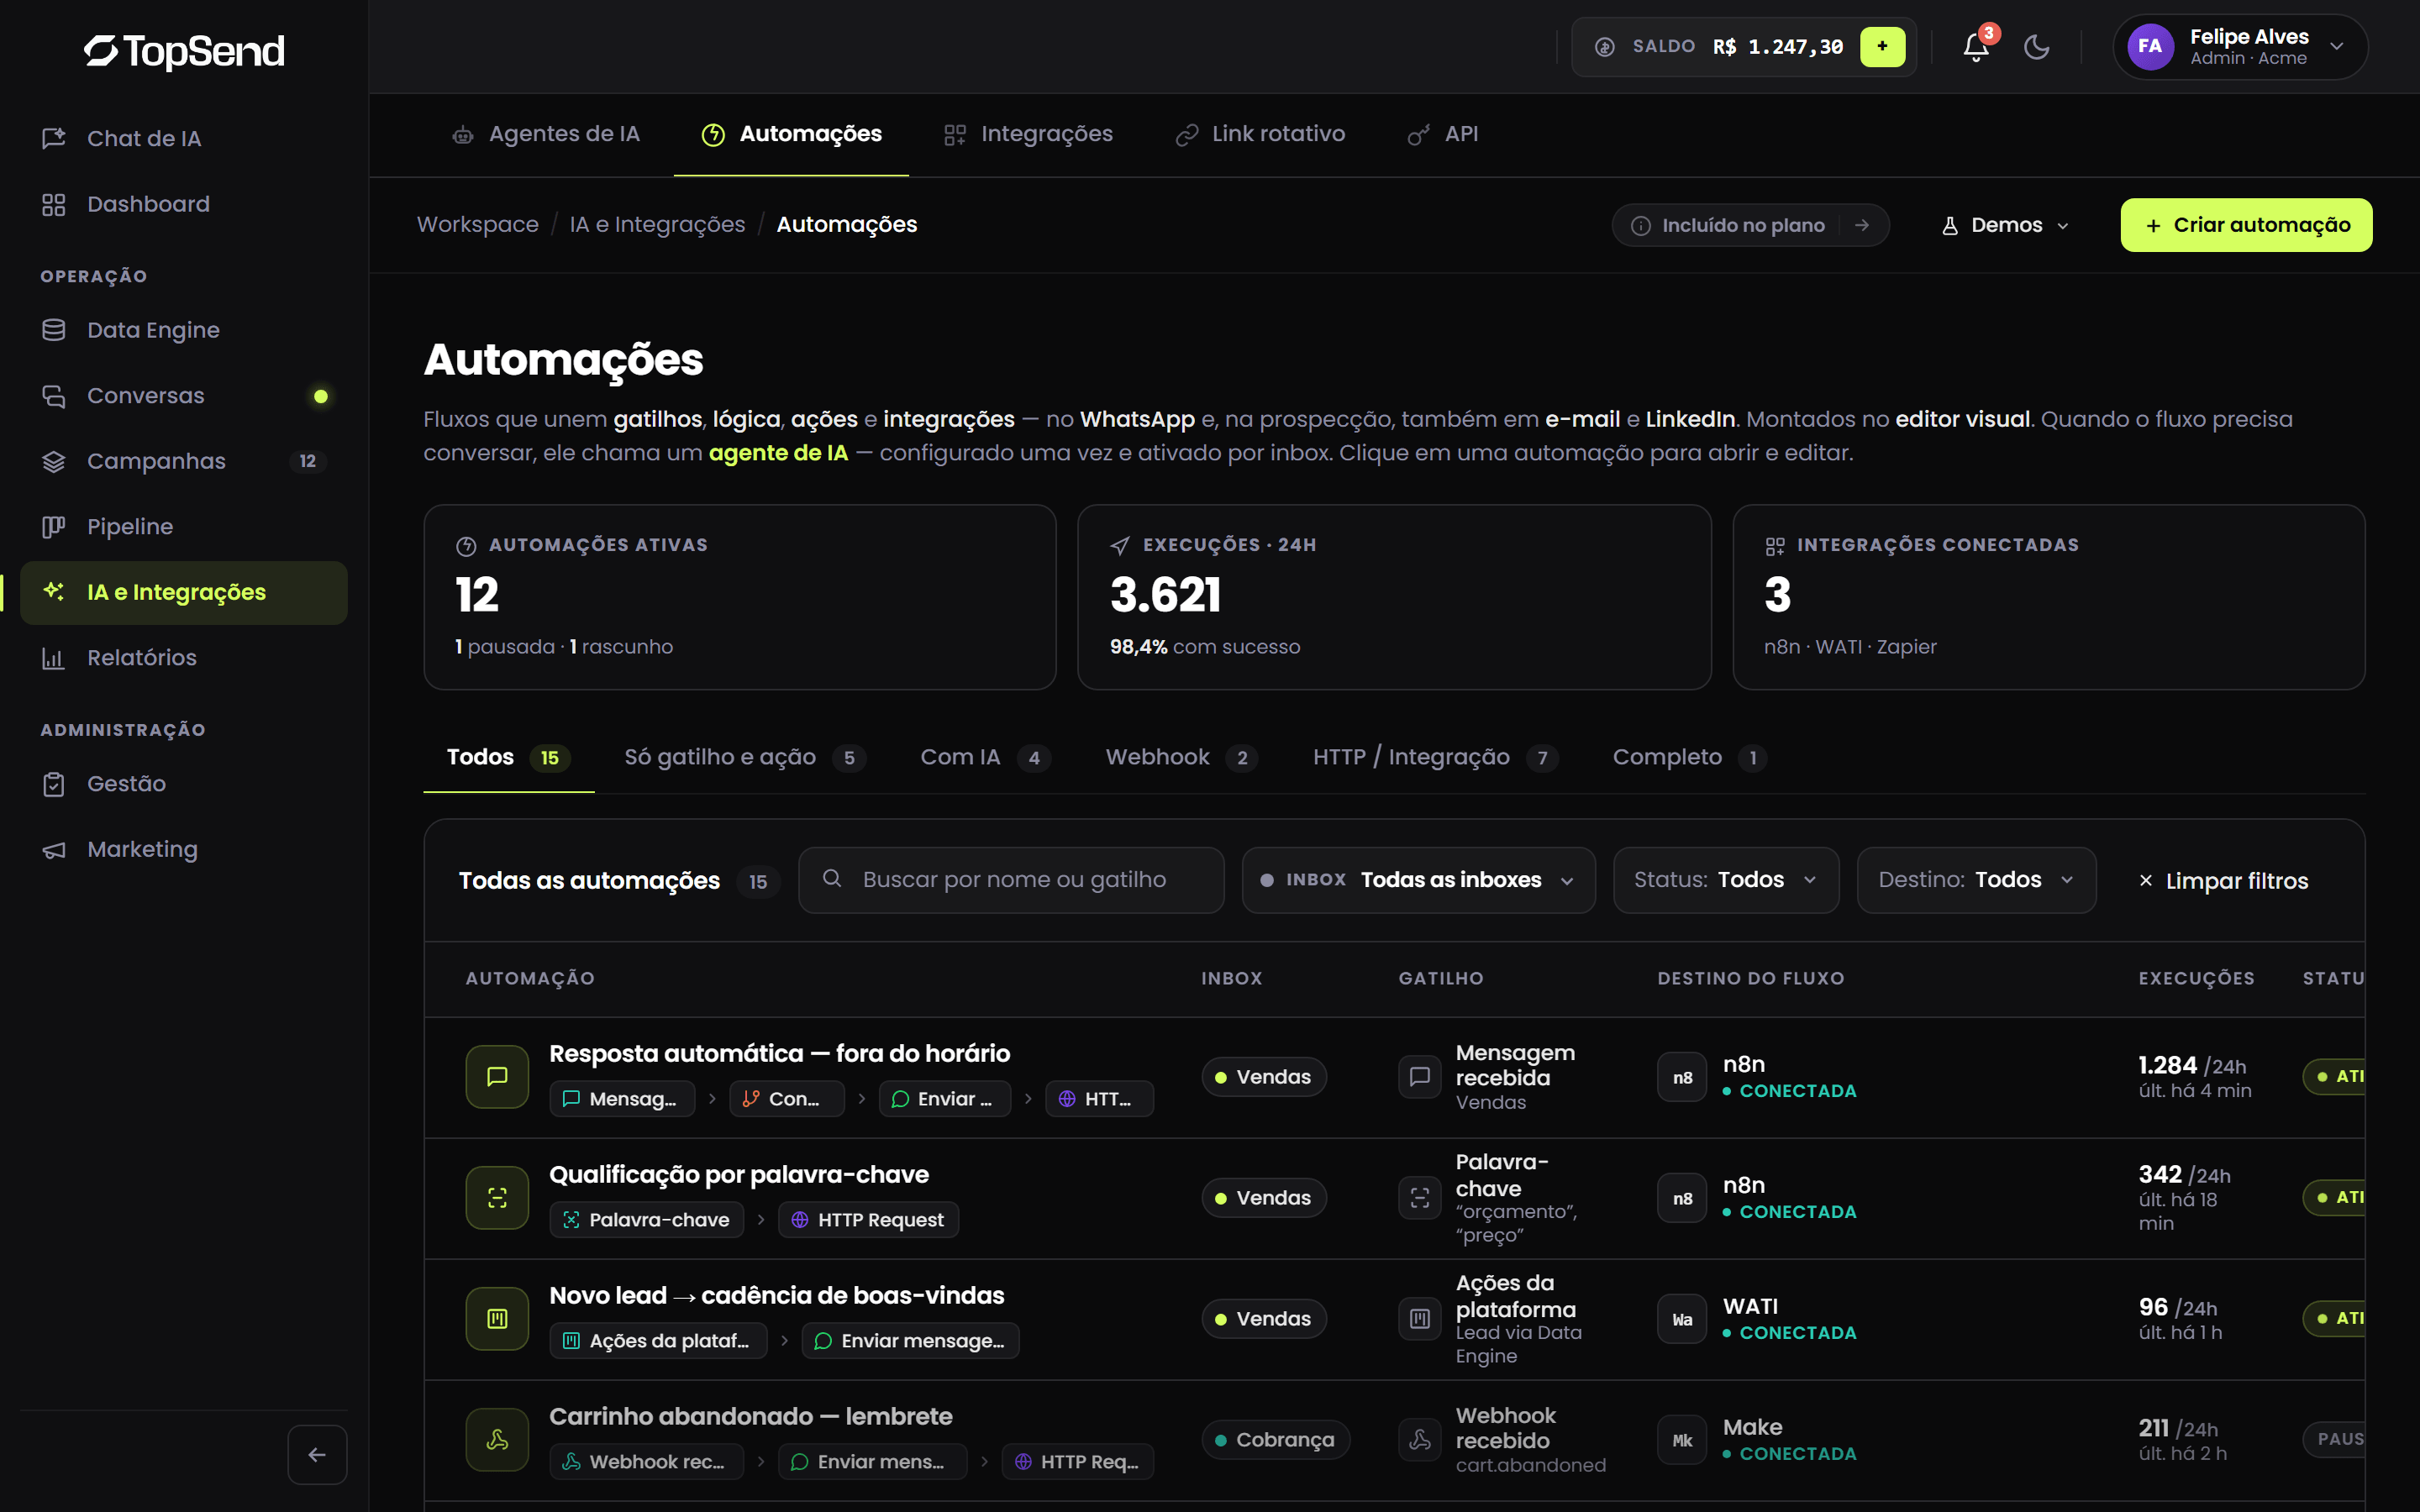2420x1512 pixels.
Task: Open Conversas in sidebar
Action: pos(184,396)
